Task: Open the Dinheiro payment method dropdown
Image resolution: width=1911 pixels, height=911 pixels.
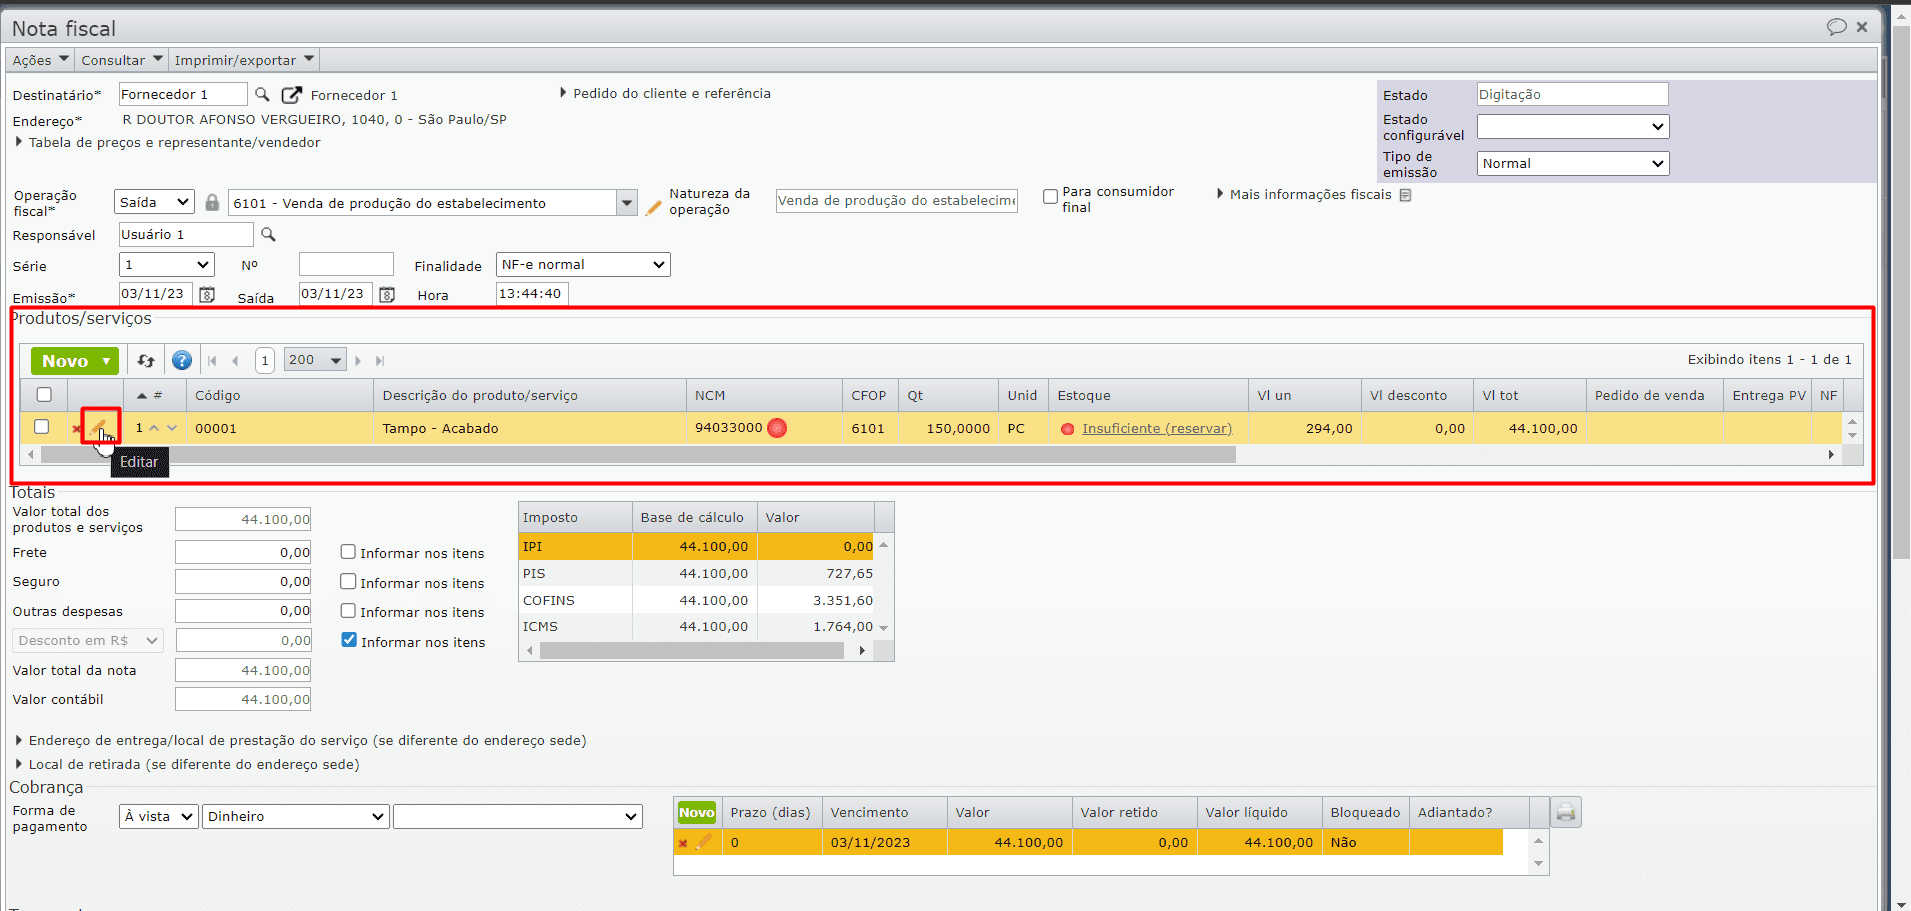Action: (x=295, y=817)
